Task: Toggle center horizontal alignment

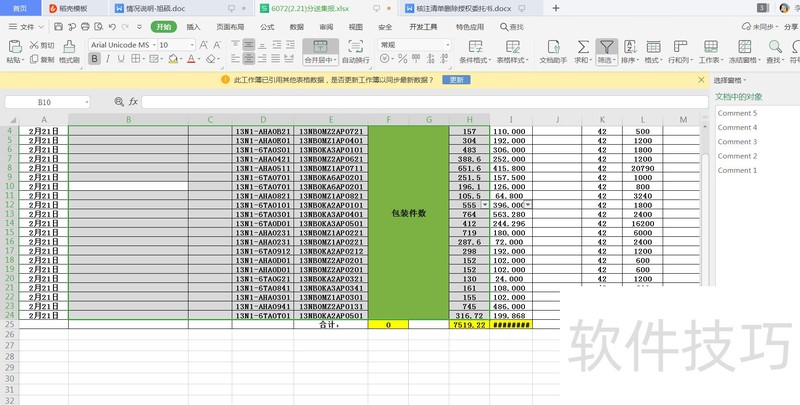Action: tap(248, 59)
